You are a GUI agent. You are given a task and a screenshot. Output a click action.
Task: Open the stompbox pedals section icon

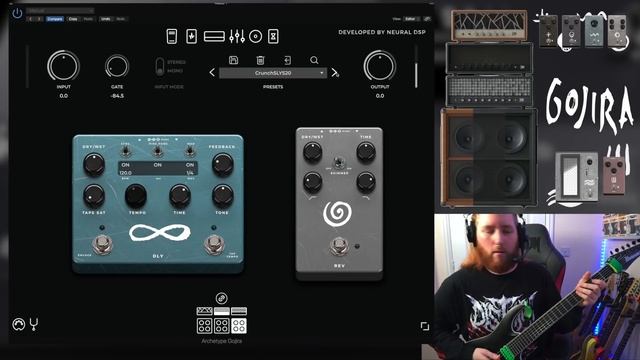tap(172, 36)
